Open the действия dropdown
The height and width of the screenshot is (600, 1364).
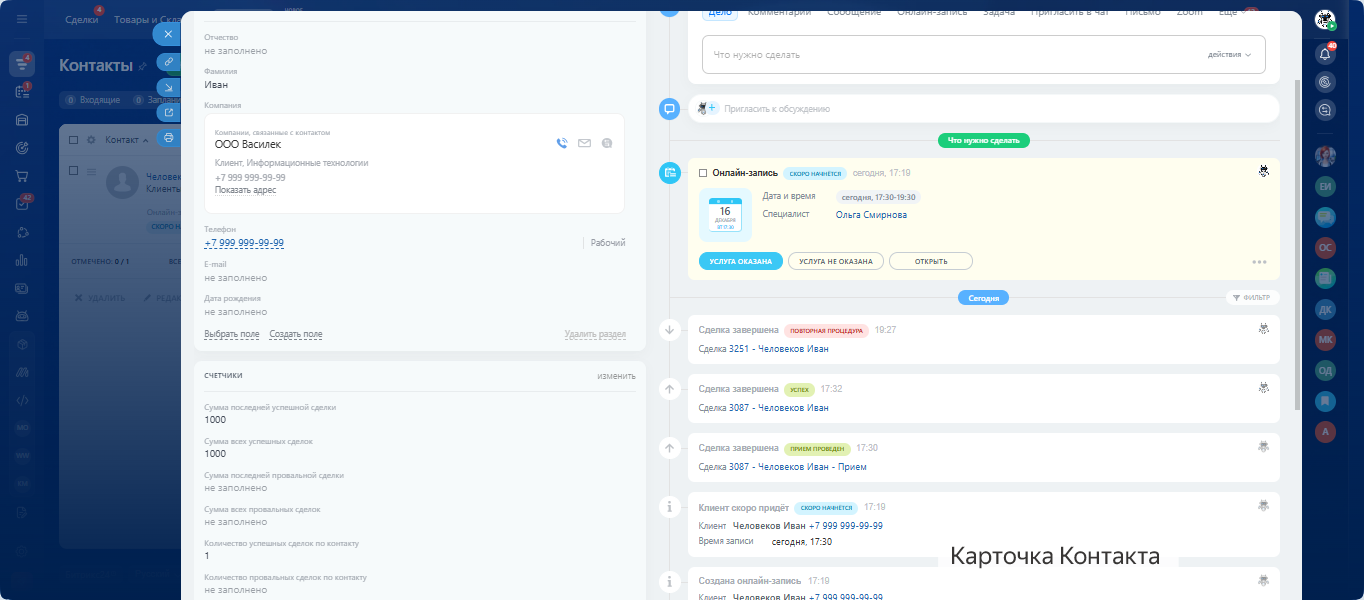[1230, 55]
